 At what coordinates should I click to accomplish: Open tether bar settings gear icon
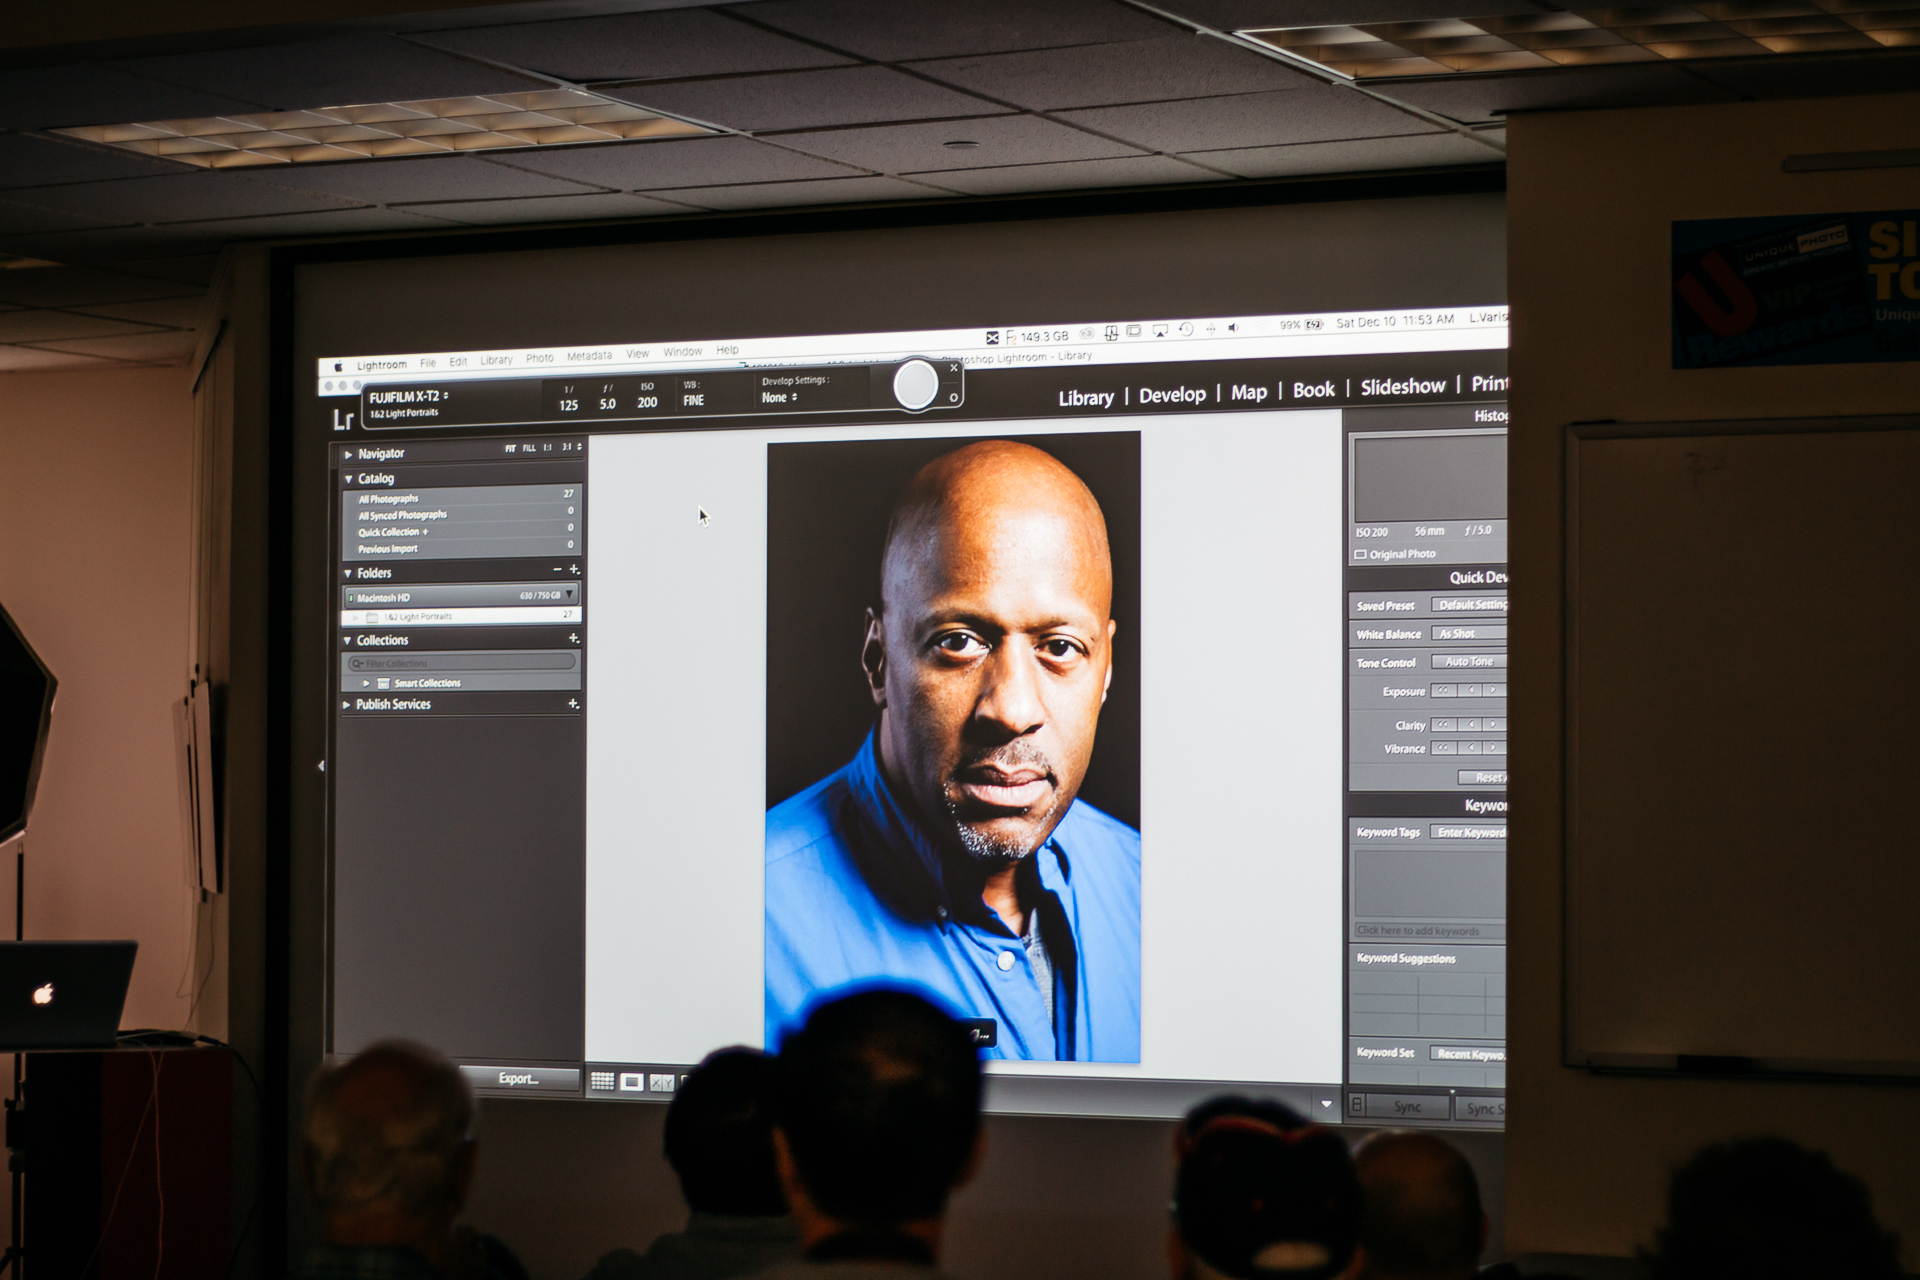coord(954,398)
